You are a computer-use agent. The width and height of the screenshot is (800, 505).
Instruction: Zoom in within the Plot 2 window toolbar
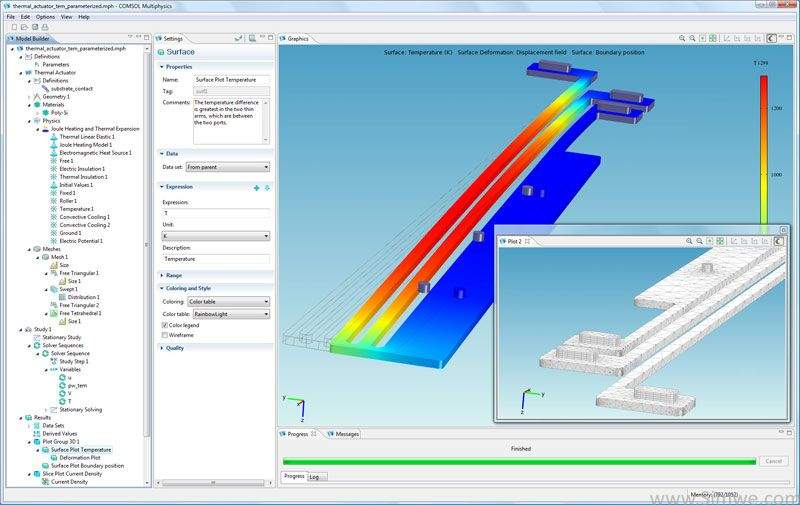689,241
